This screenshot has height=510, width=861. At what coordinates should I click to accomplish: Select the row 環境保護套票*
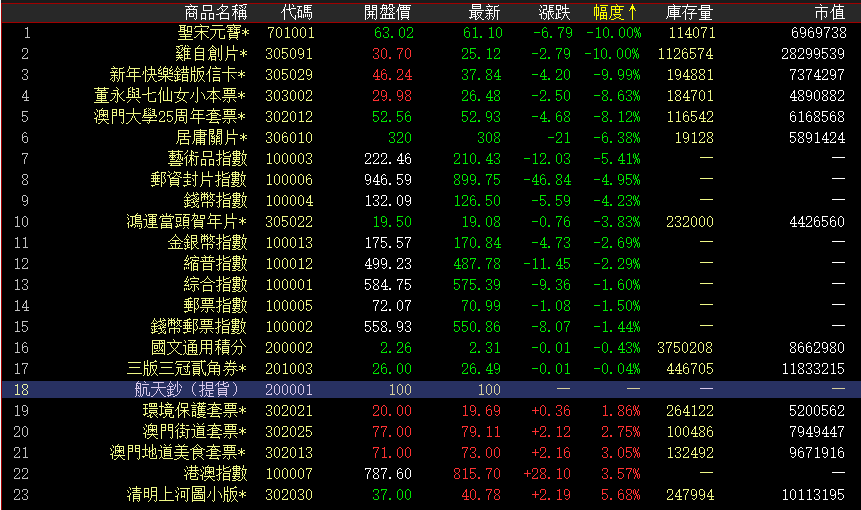(430, 411)
